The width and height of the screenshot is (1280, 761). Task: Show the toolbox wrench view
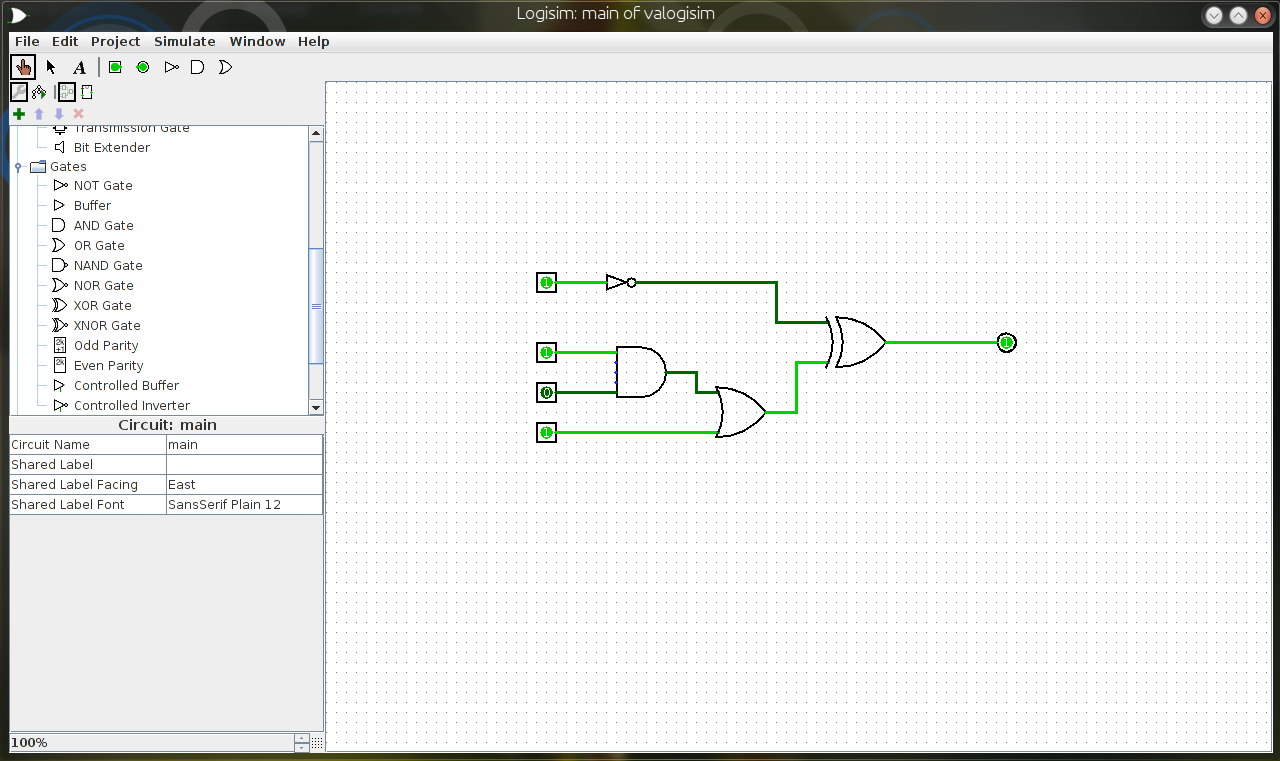click(x=18, y=92)
